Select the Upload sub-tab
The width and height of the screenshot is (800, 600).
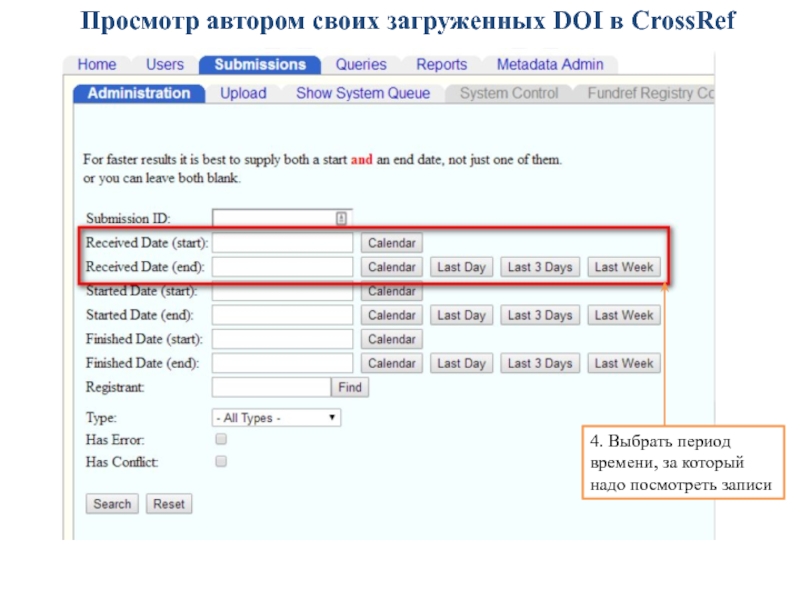pyautogui.click(x=243, y=93)
